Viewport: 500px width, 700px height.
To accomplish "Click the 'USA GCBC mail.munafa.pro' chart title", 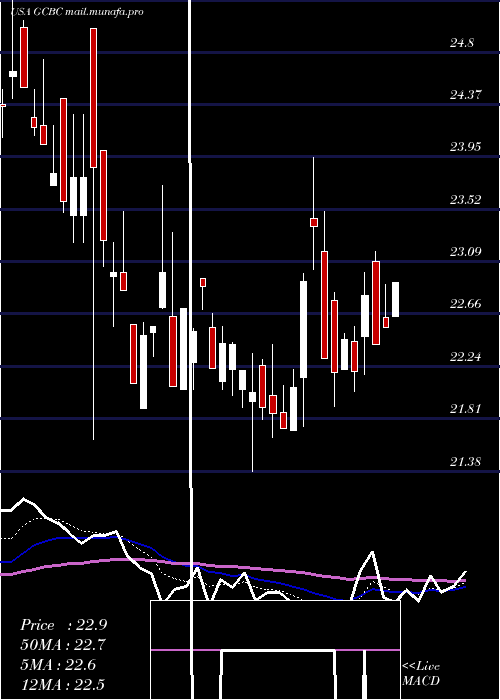I will click(x=78, y=12).
